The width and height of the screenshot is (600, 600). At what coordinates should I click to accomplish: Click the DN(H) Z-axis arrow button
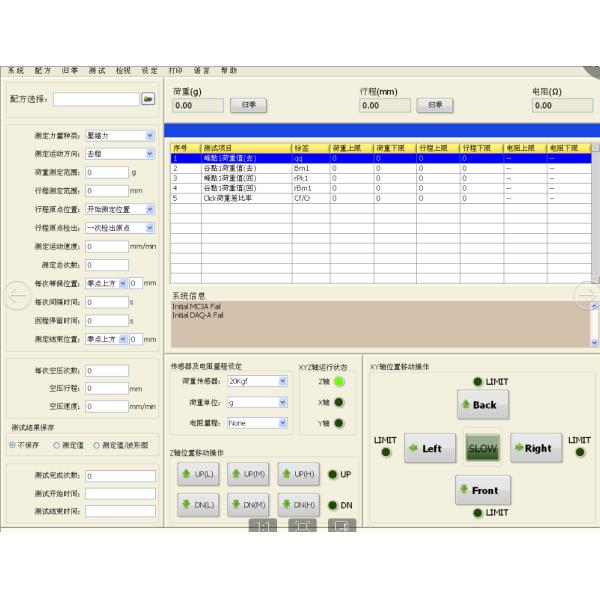tap(297, 505)
